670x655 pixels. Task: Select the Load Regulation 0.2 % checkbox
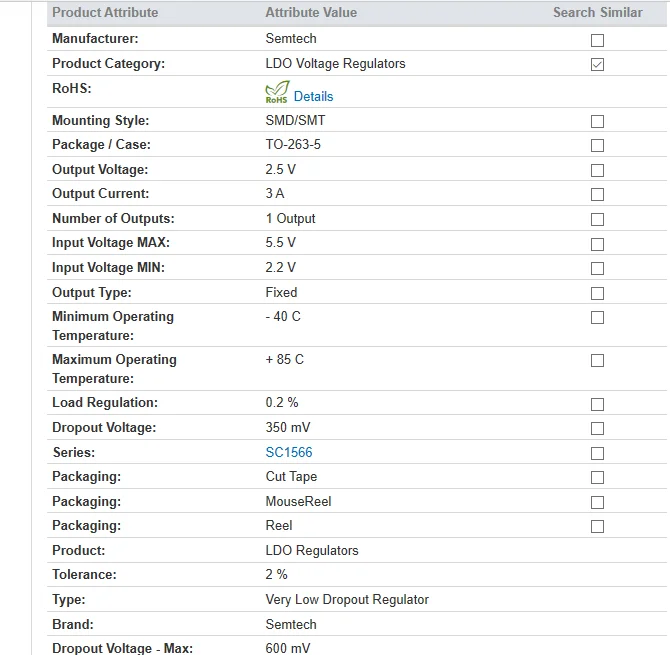[x=597, y=404]
